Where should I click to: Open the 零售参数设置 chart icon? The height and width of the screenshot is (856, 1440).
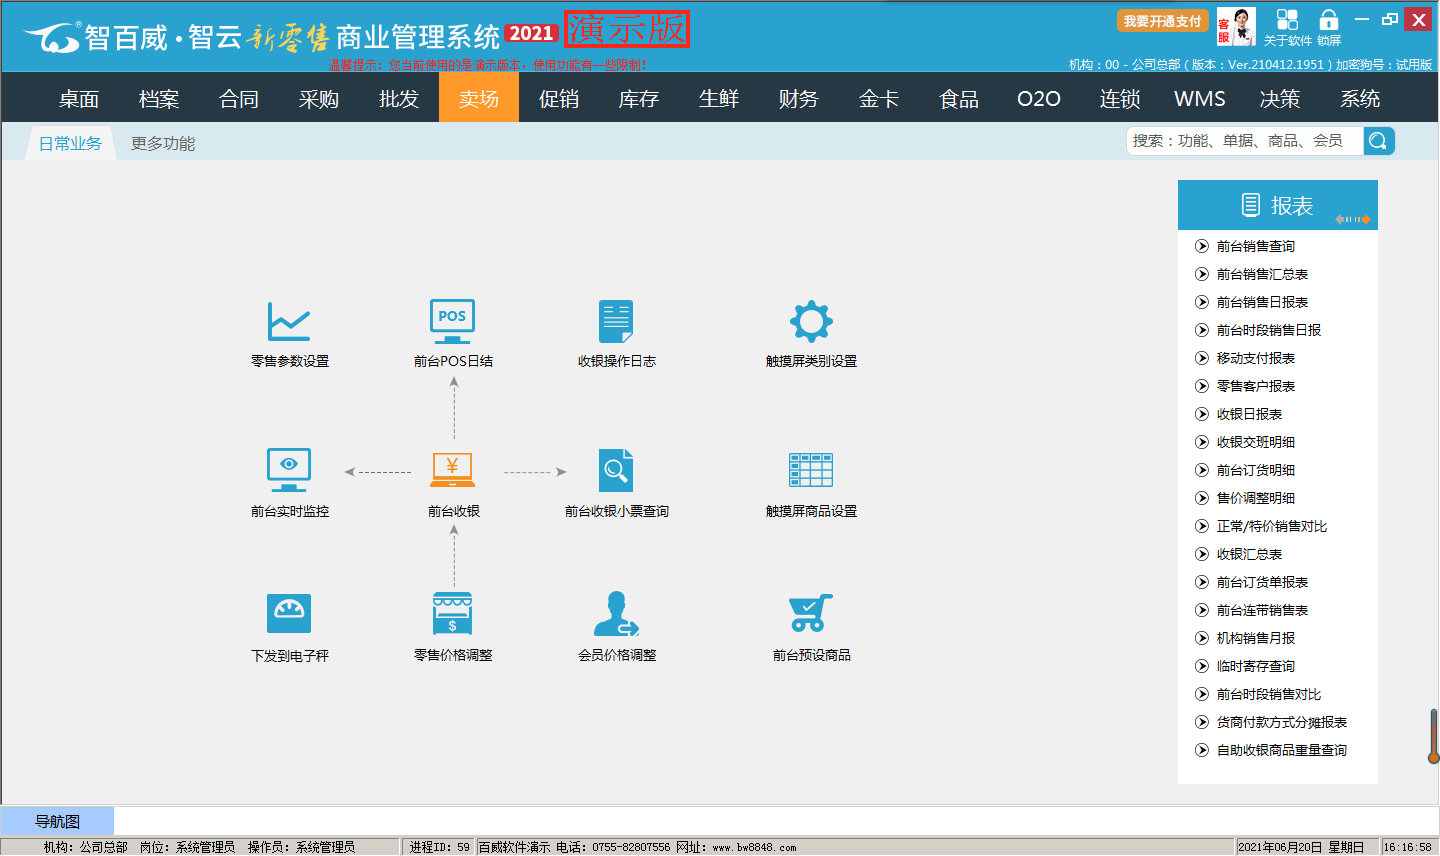(289, 322)
